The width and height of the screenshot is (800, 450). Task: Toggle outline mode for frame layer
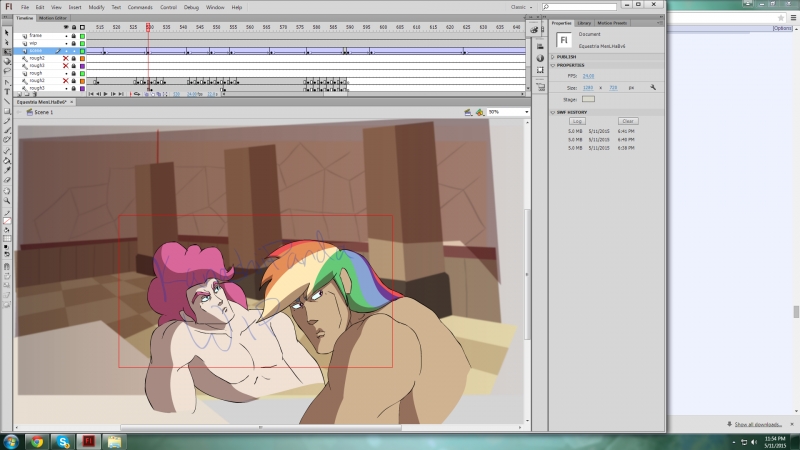click(x=82, y=35)
